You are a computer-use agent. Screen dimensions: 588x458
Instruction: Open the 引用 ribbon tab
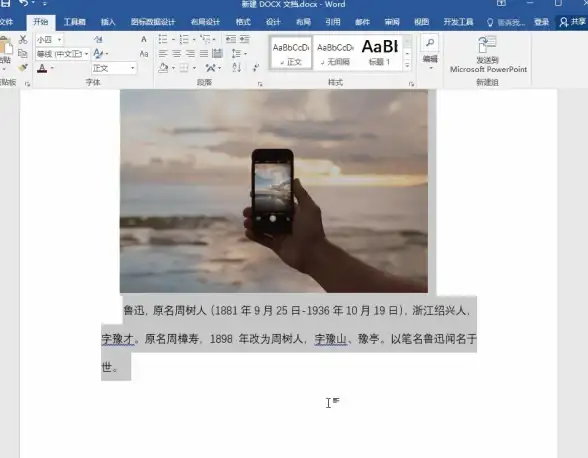point(333,22)
